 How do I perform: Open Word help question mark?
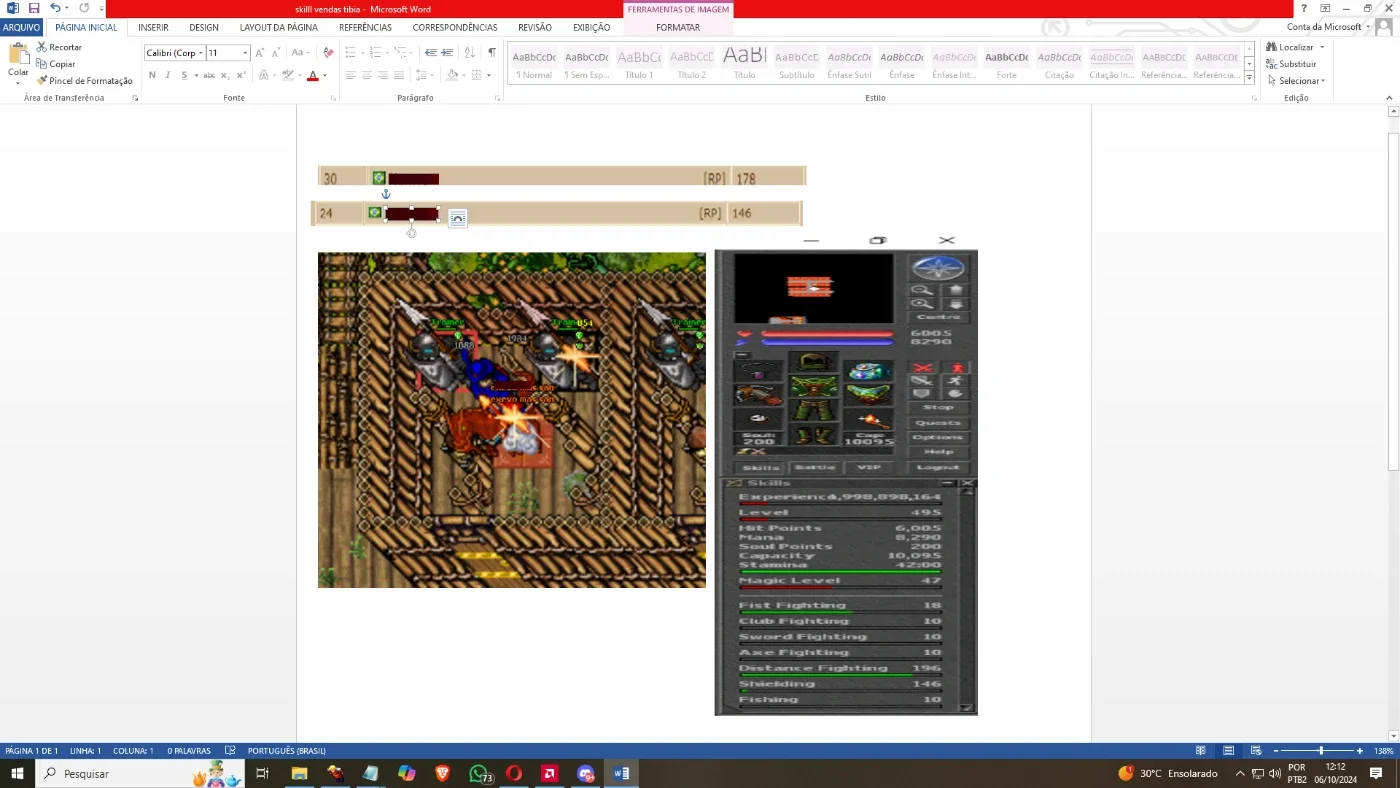pyautogui.click(x=1303, y=8)
